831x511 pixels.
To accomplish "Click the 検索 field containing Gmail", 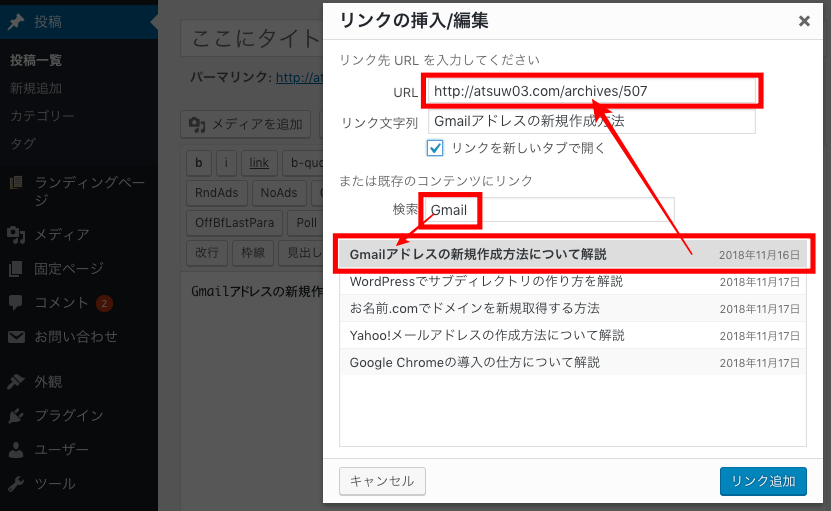I will [x=549, y=210].
